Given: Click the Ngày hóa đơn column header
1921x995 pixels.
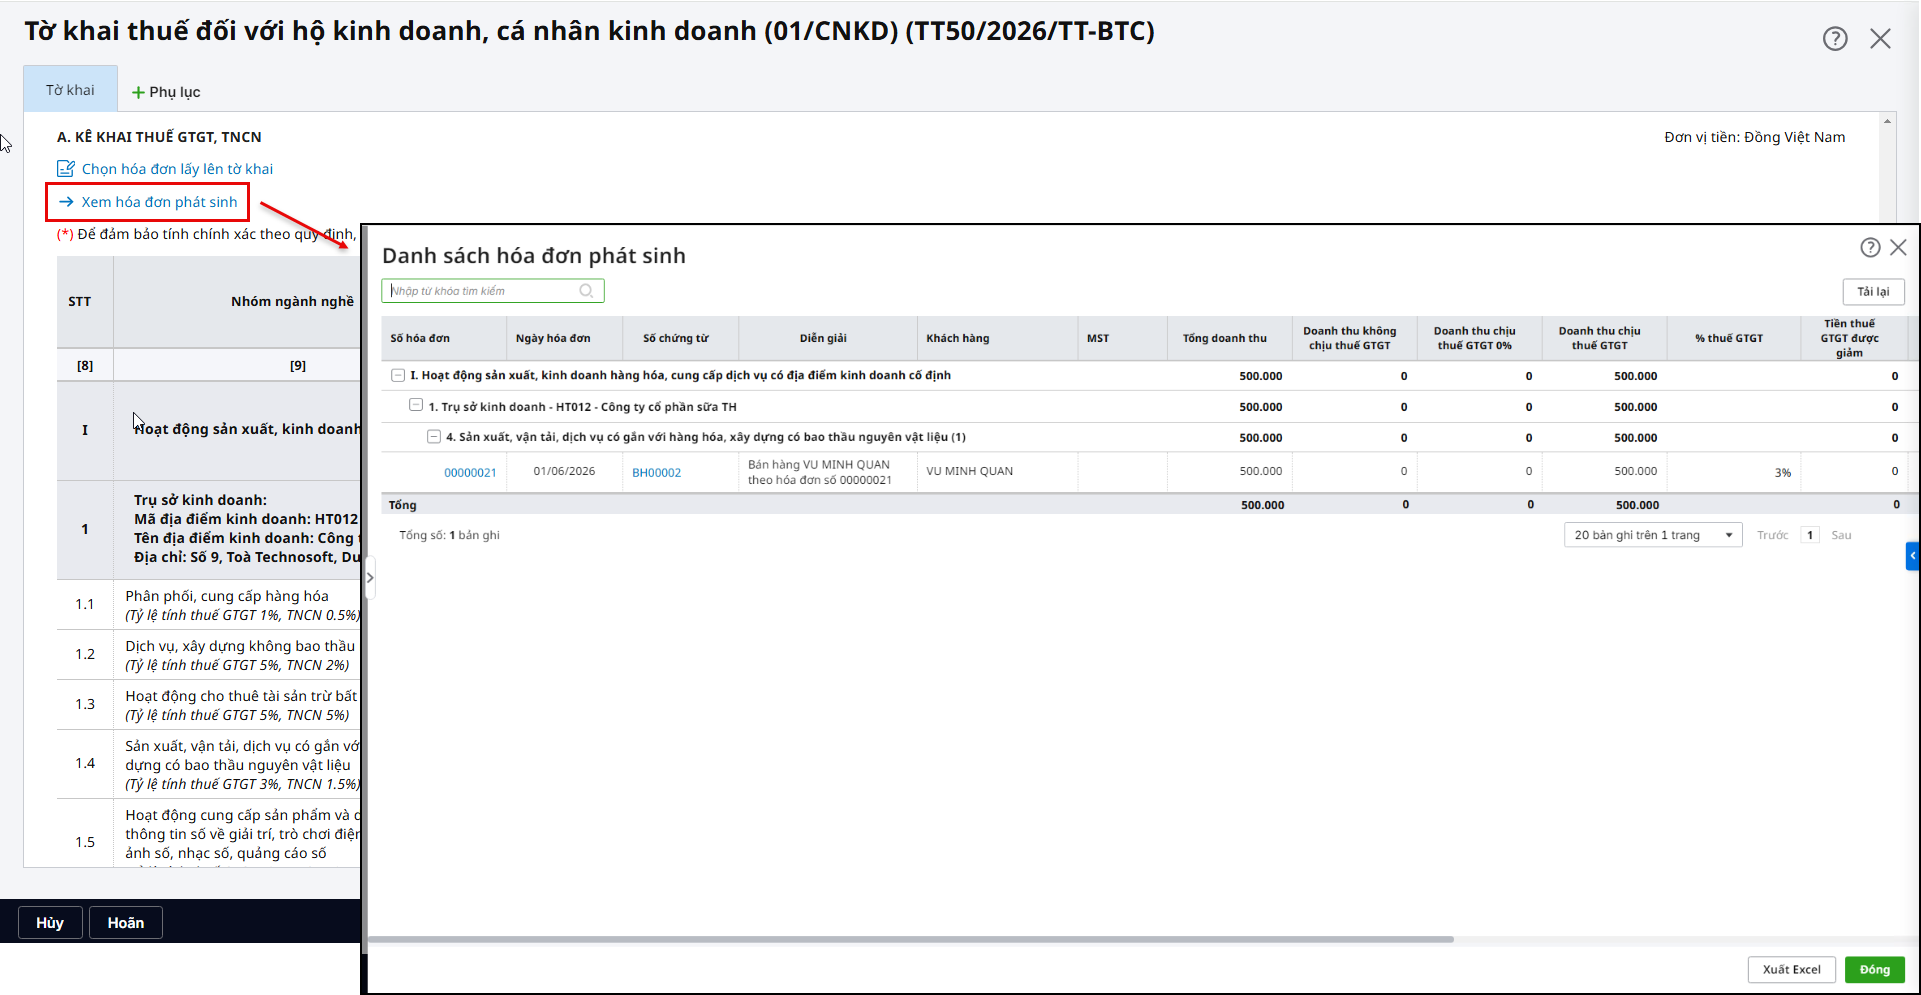Looking at the screenshot, I should 565,339.
